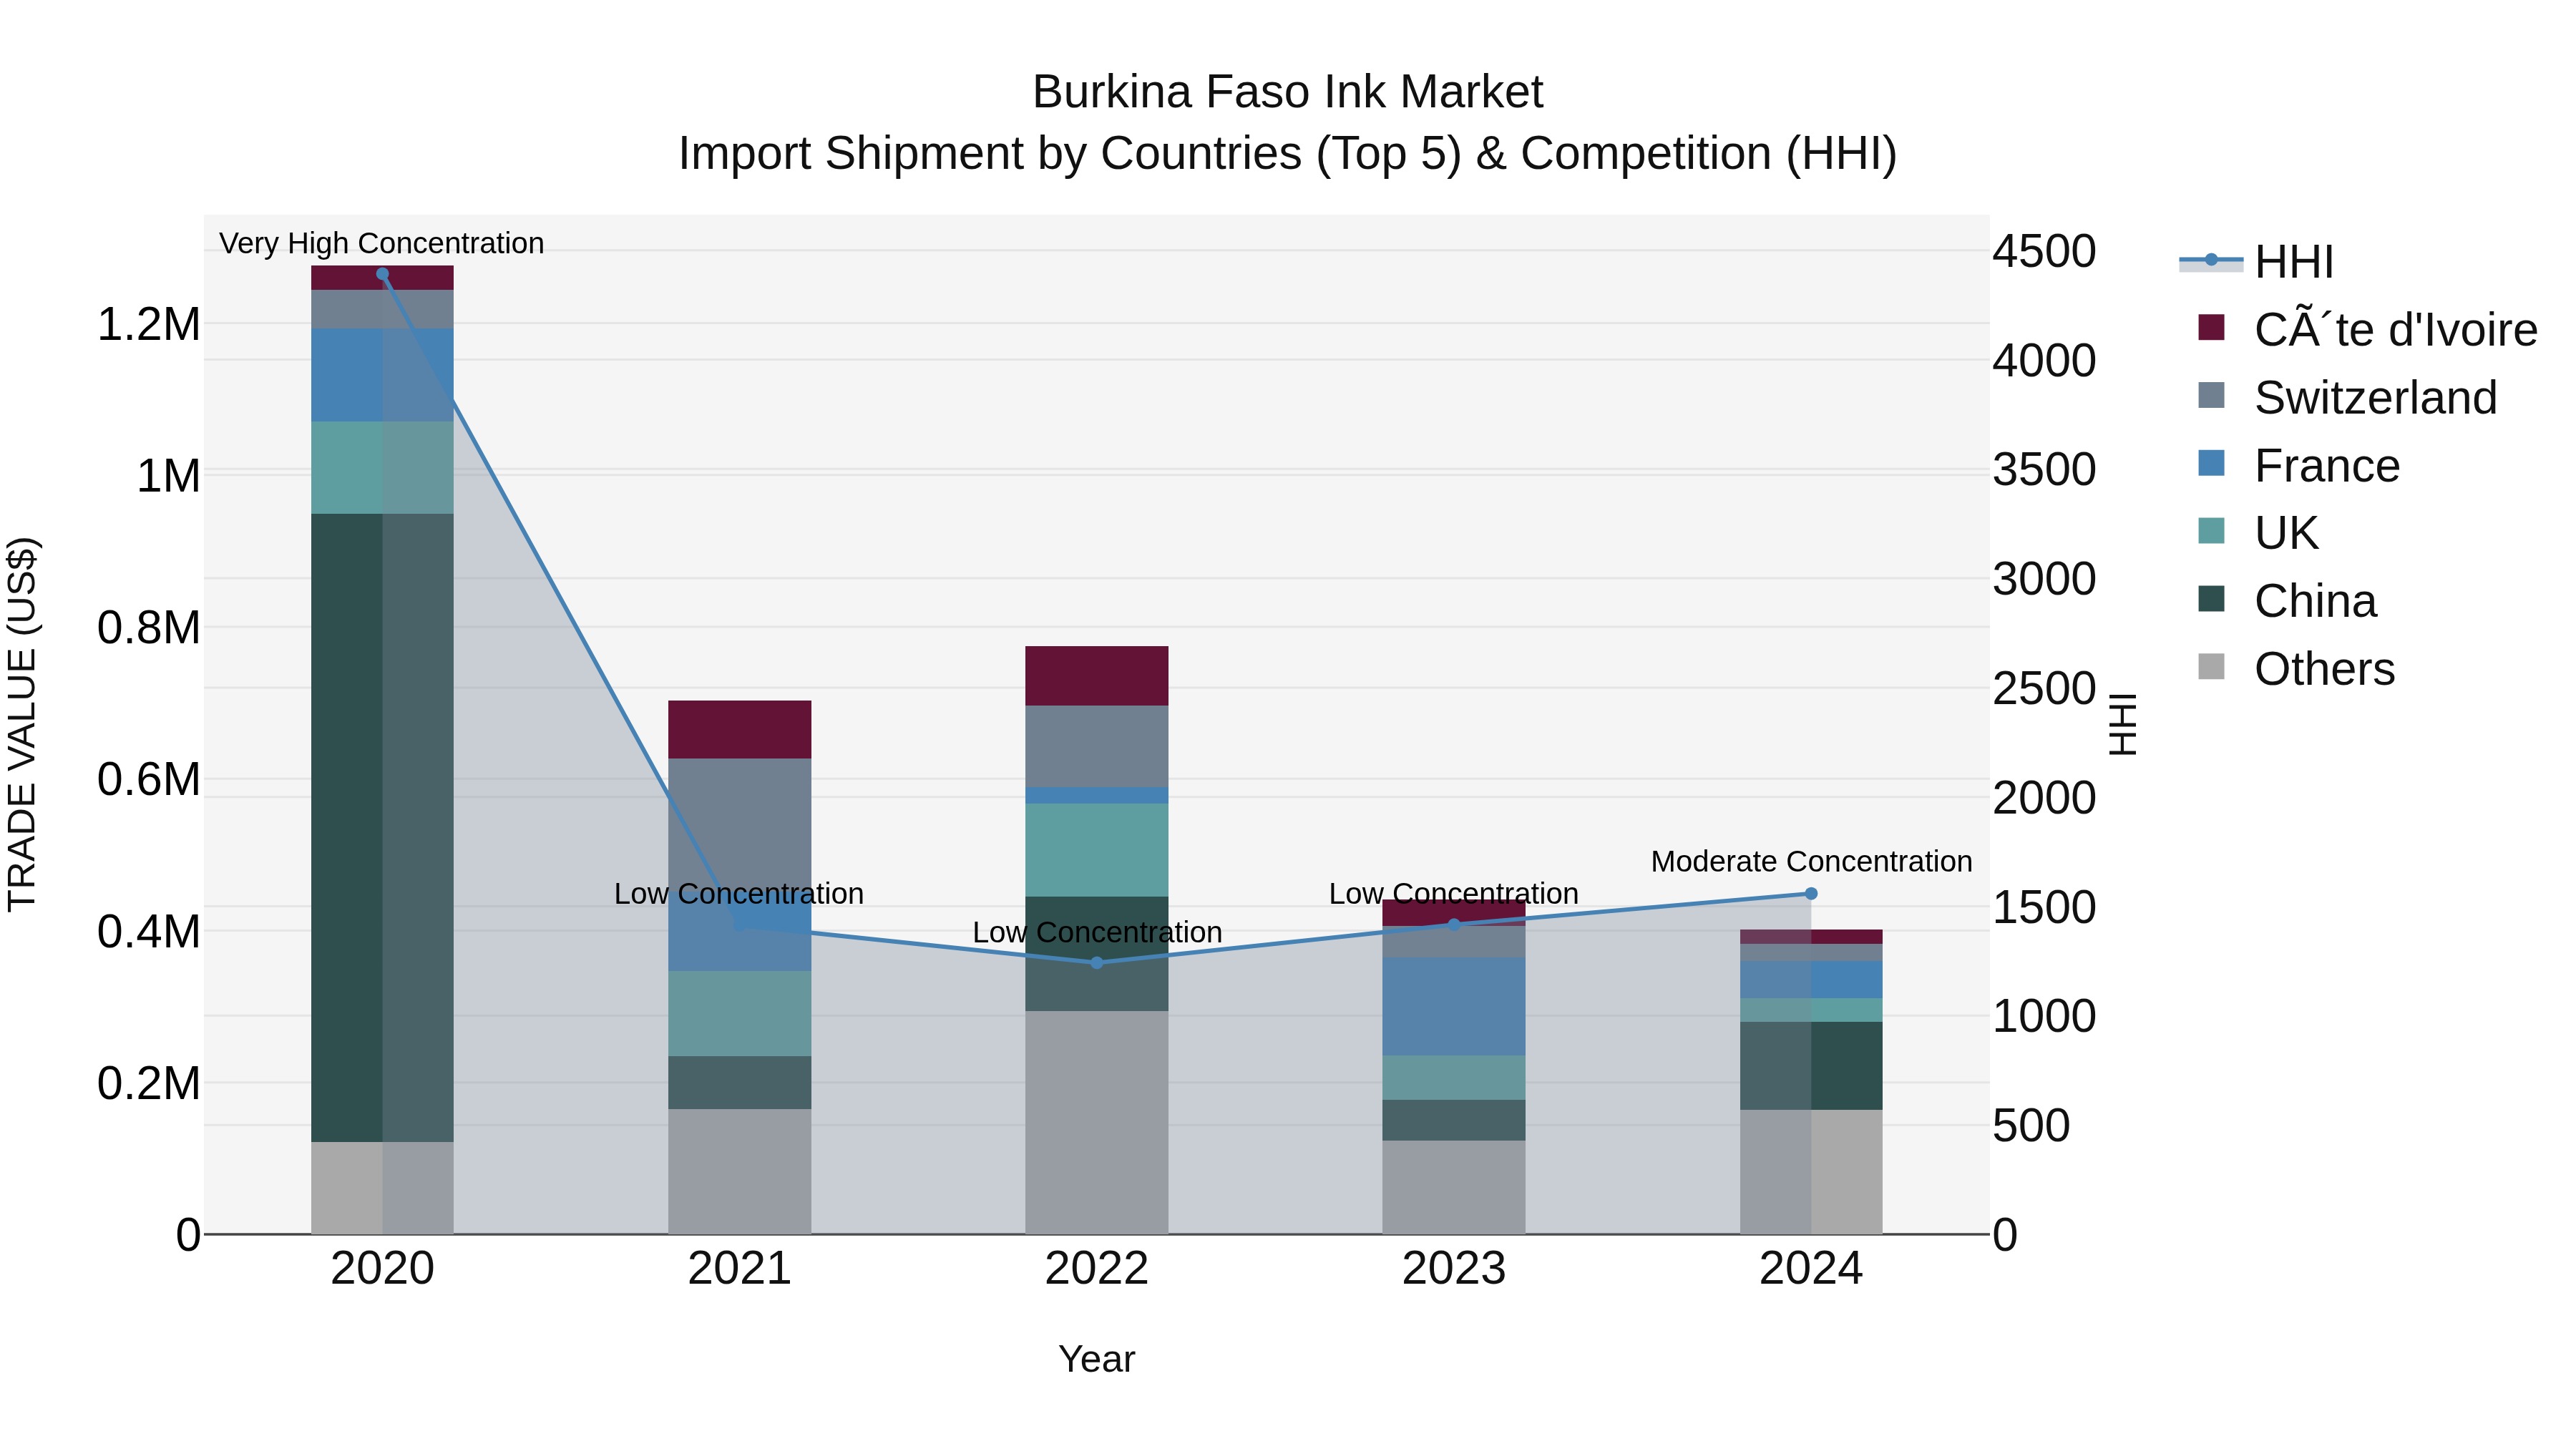The height and width of the screenshot is (1449, 2576).
Task: Click the Others segment of 2024 bar
Action: [x=1811, y=1172]
